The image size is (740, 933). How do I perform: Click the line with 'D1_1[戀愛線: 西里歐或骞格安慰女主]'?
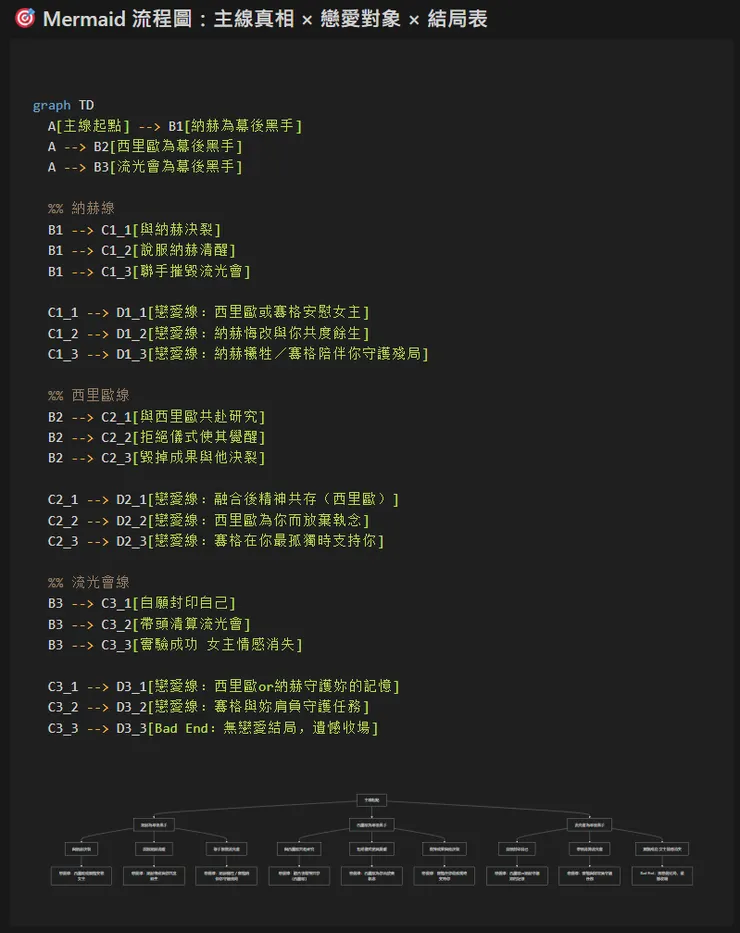coord(208,312)
